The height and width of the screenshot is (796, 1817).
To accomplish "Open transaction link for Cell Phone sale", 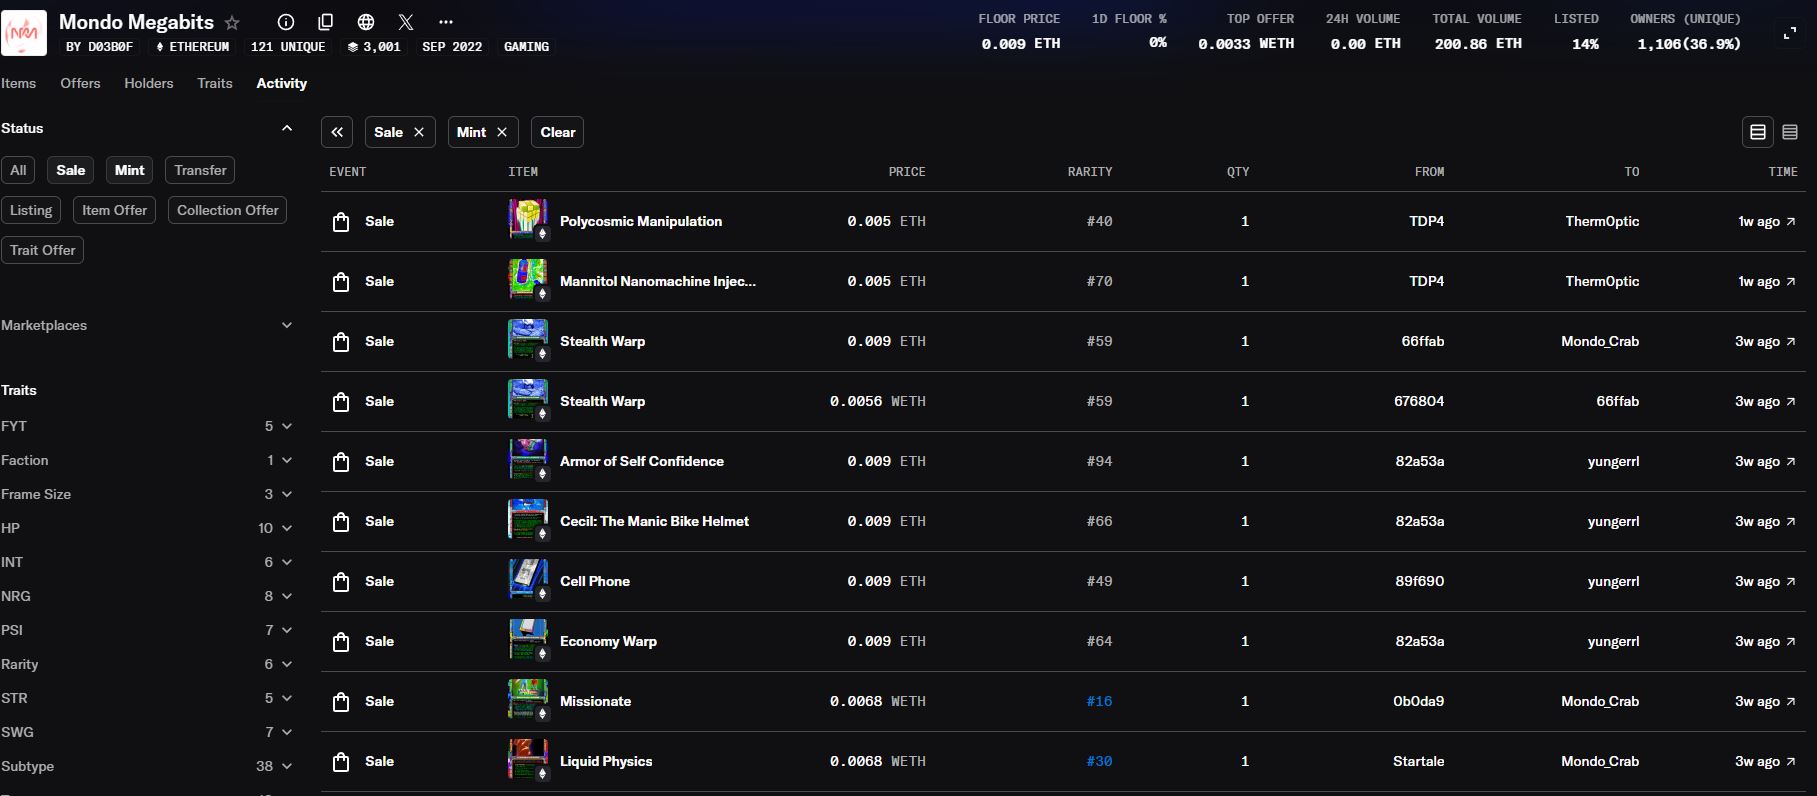I will (1790, 581).
